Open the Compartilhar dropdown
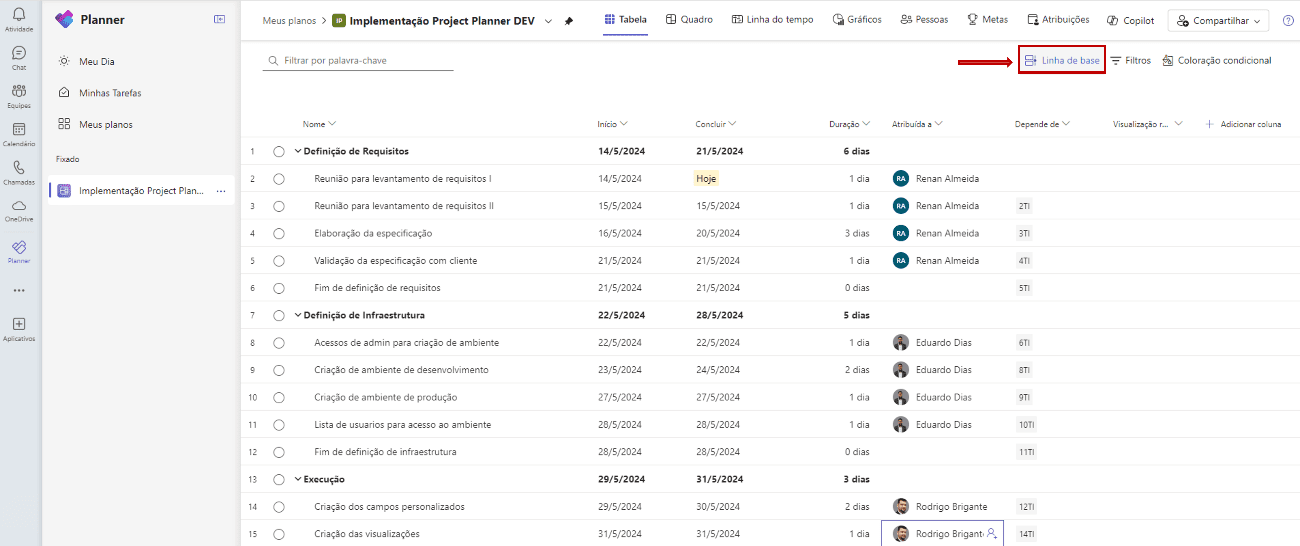 point(1217,20)
